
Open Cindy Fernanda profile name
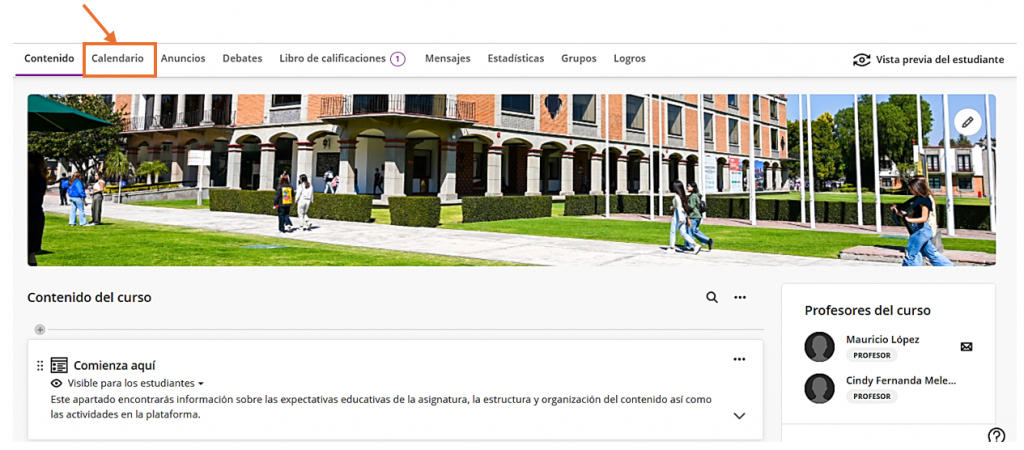(901, 381)
